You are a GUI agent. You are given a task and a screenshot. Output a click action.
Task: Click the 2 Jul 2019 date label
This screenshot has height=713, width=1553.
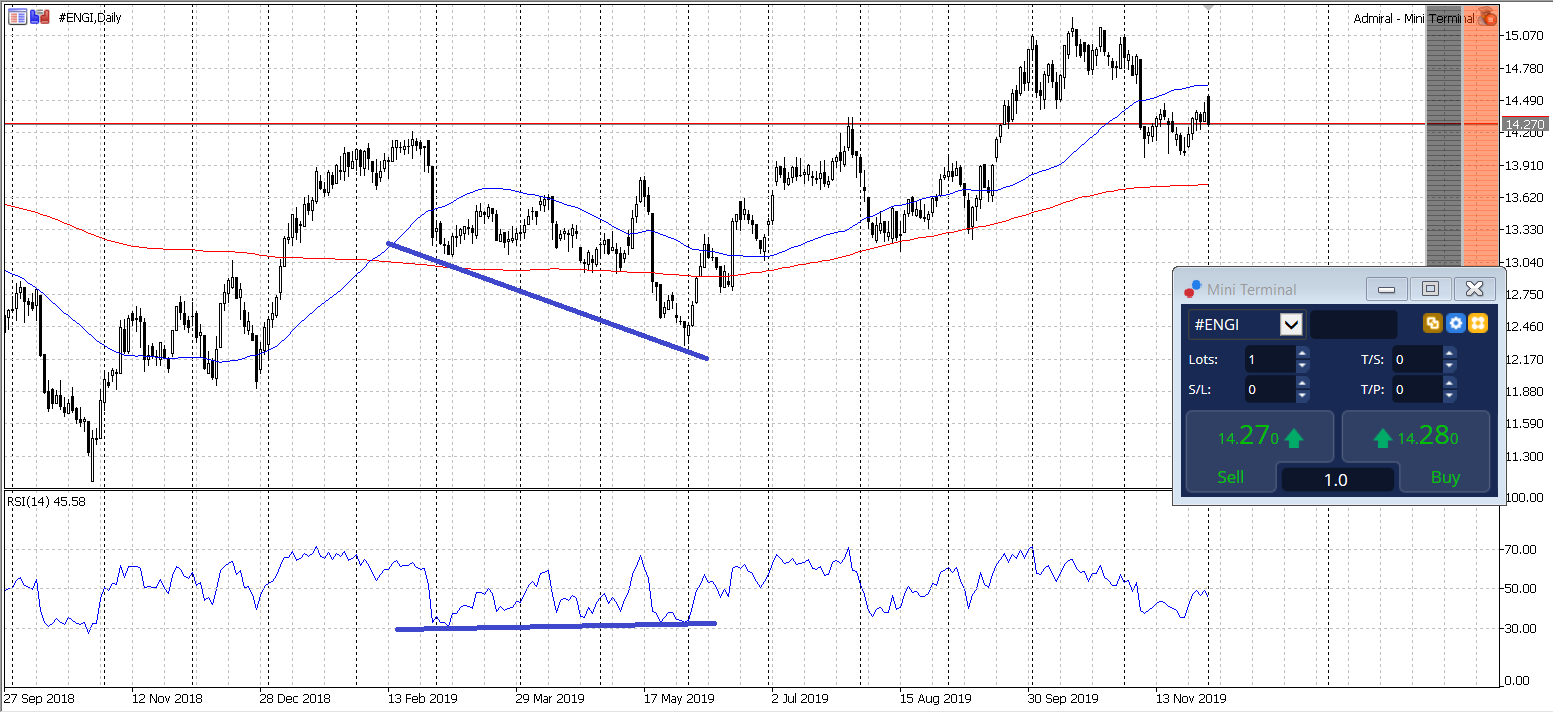pos(800,698)
